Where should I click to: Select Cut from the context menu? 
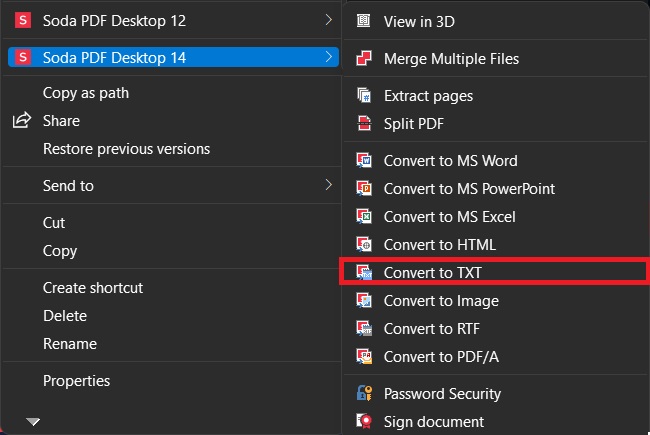[54, 223]
